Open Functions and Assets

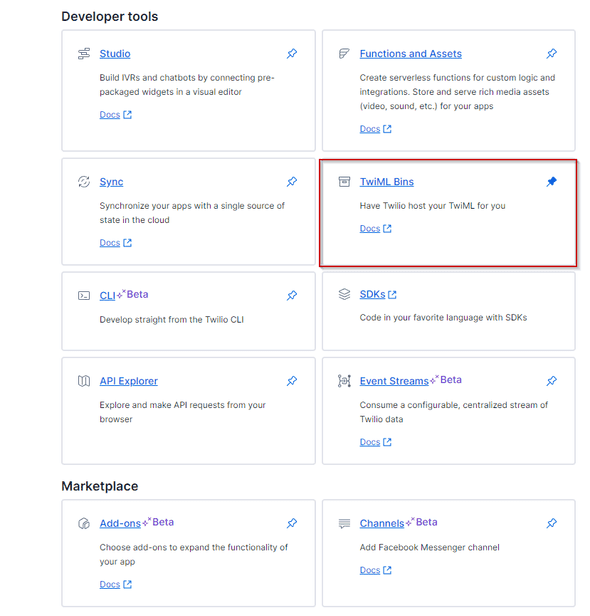tap(410, 54)
